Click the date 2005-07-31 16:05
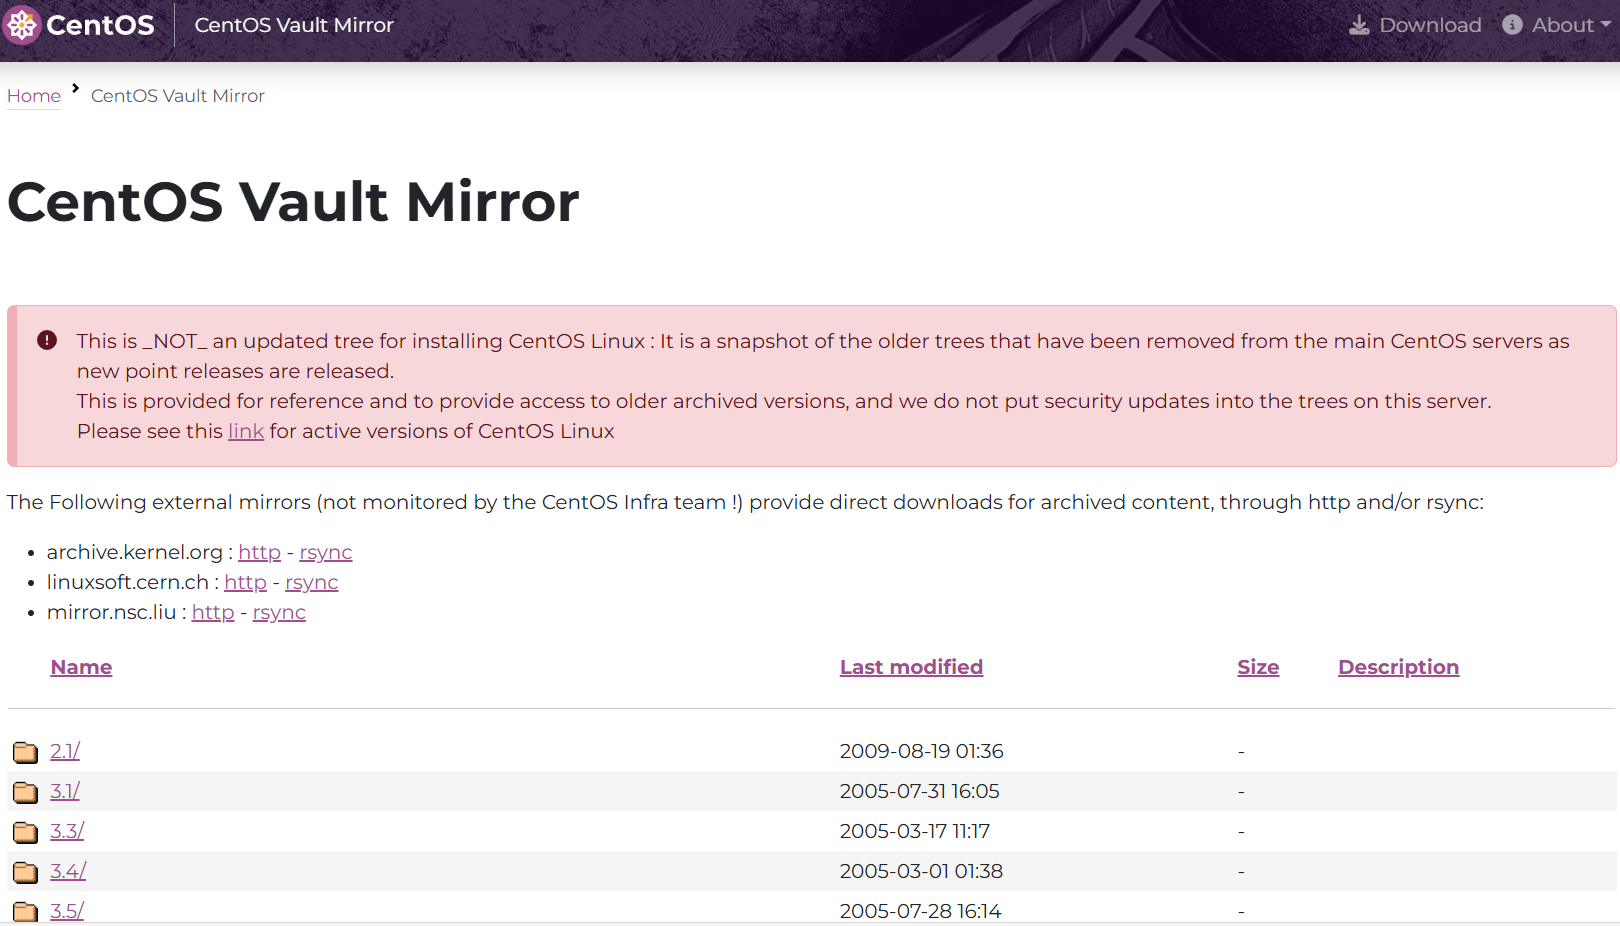Image resolution: width=1620 pixels, height=926 pixels. tap(919, 791)
